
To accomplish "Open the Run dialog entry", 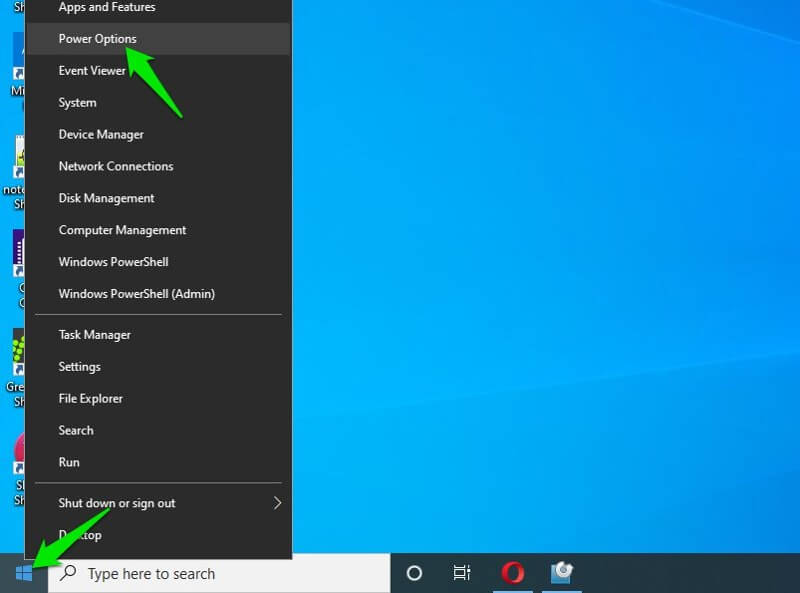I will coord(158,462).
